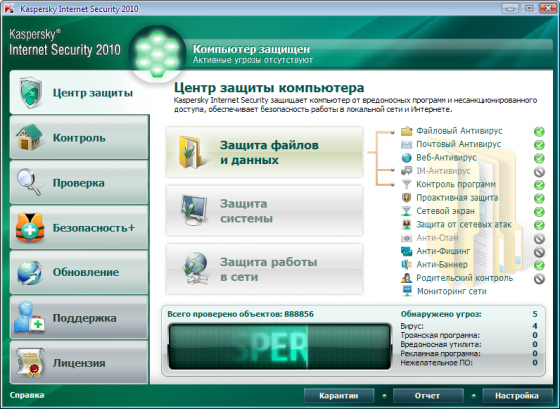Expand the Защита системы section
This screenshot has width=560, height=409.
click(265, 211)
